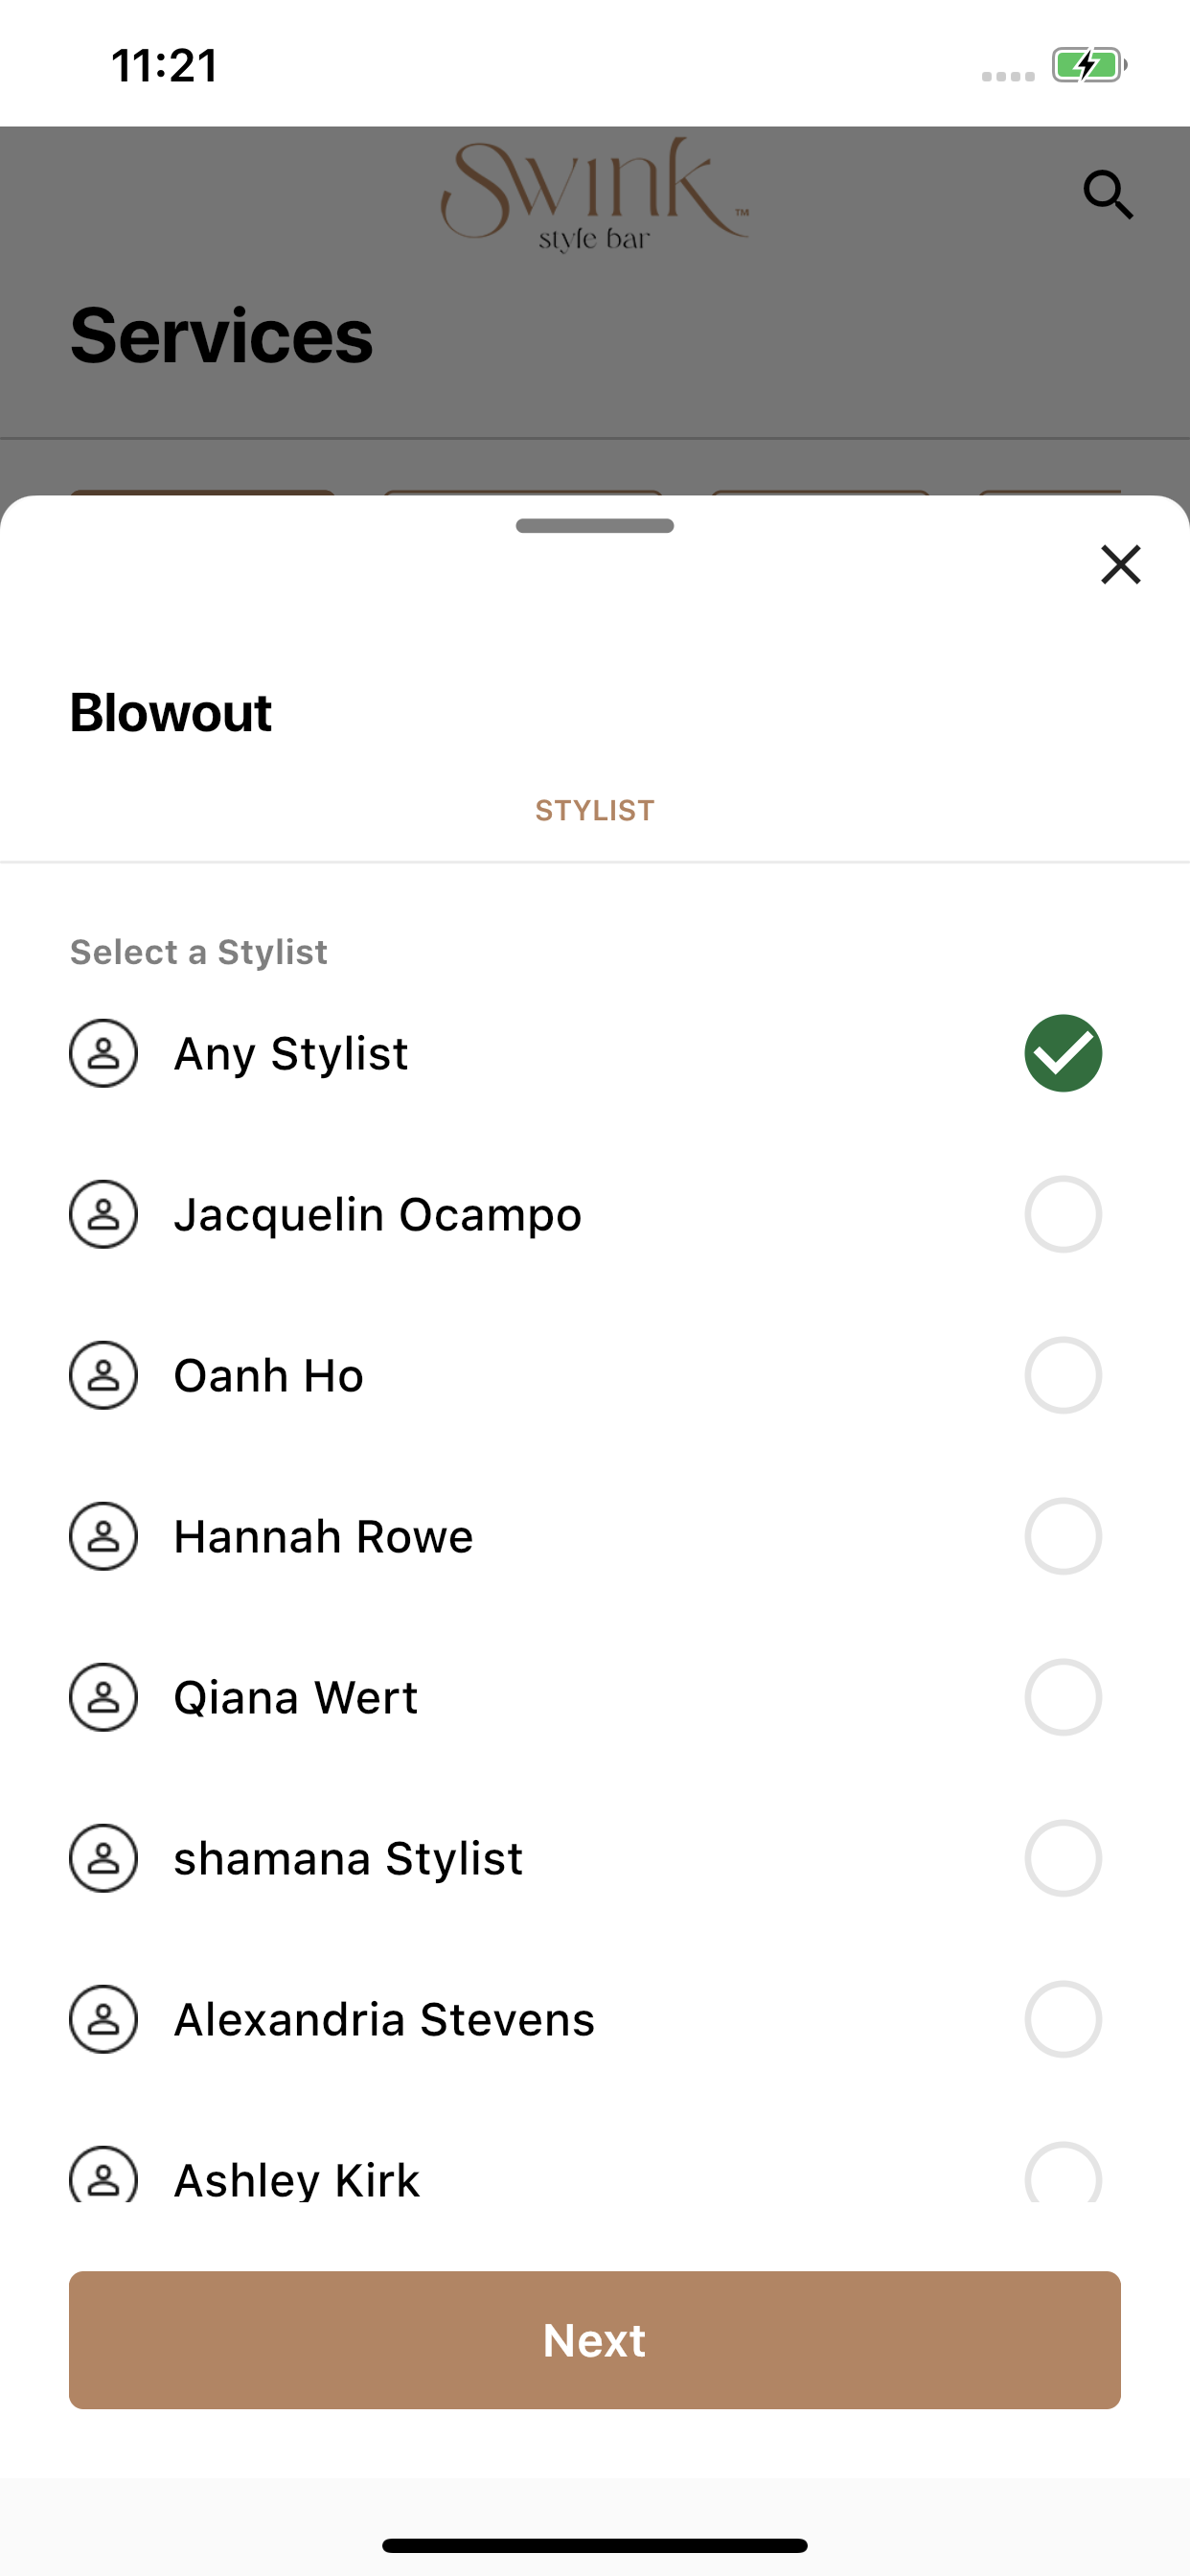Deselect the Any Stylist green checkmark

[x=1063, y=1053]
